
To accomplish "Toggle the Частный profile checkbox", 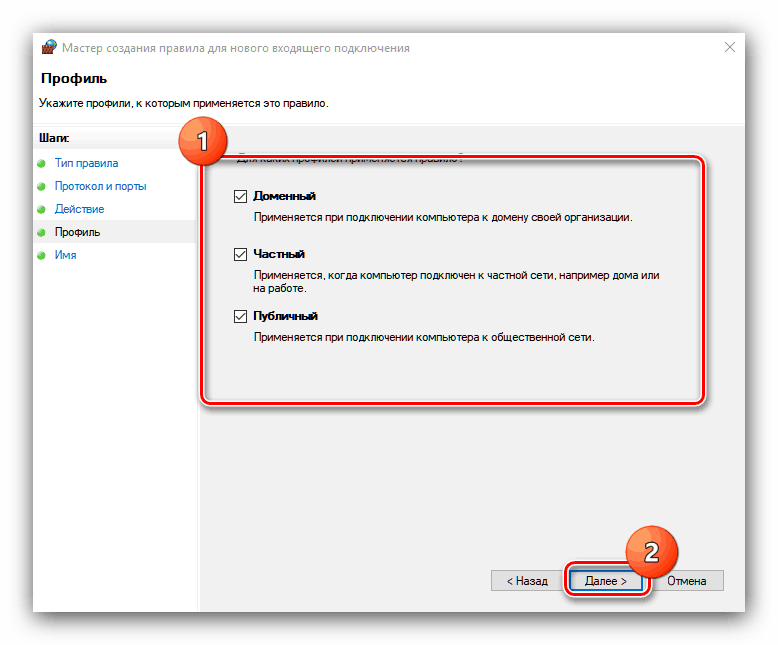I will click(240, 255).
